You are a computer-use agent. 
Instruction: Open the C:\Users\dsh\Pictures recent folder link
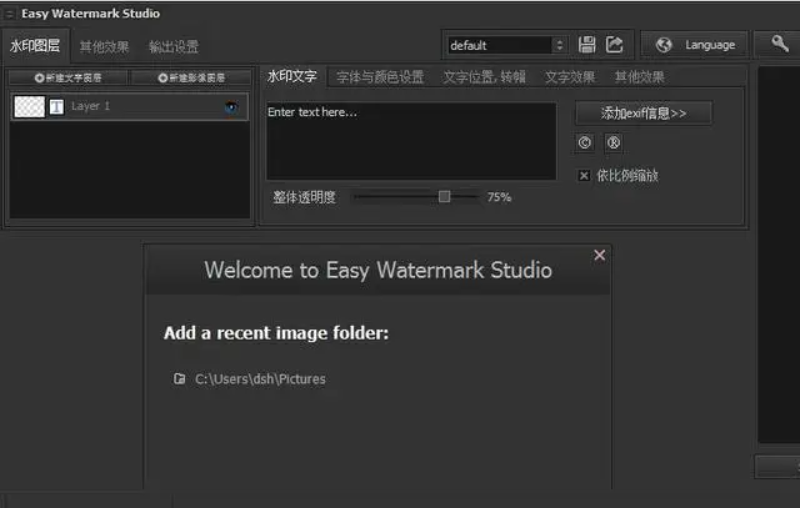point(260,379)
